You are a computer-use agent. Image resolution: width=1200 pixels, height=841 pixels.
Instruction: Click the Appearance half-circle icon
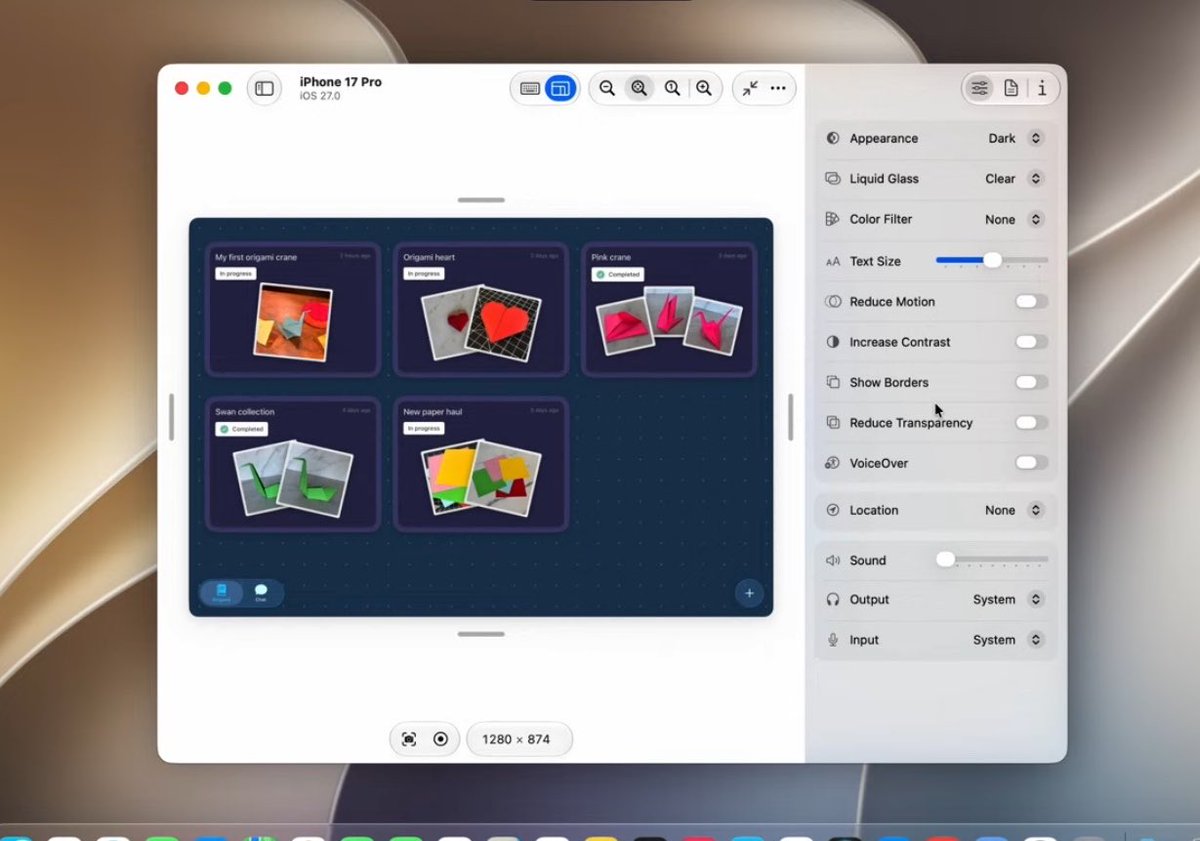click(x=833, y=138)
